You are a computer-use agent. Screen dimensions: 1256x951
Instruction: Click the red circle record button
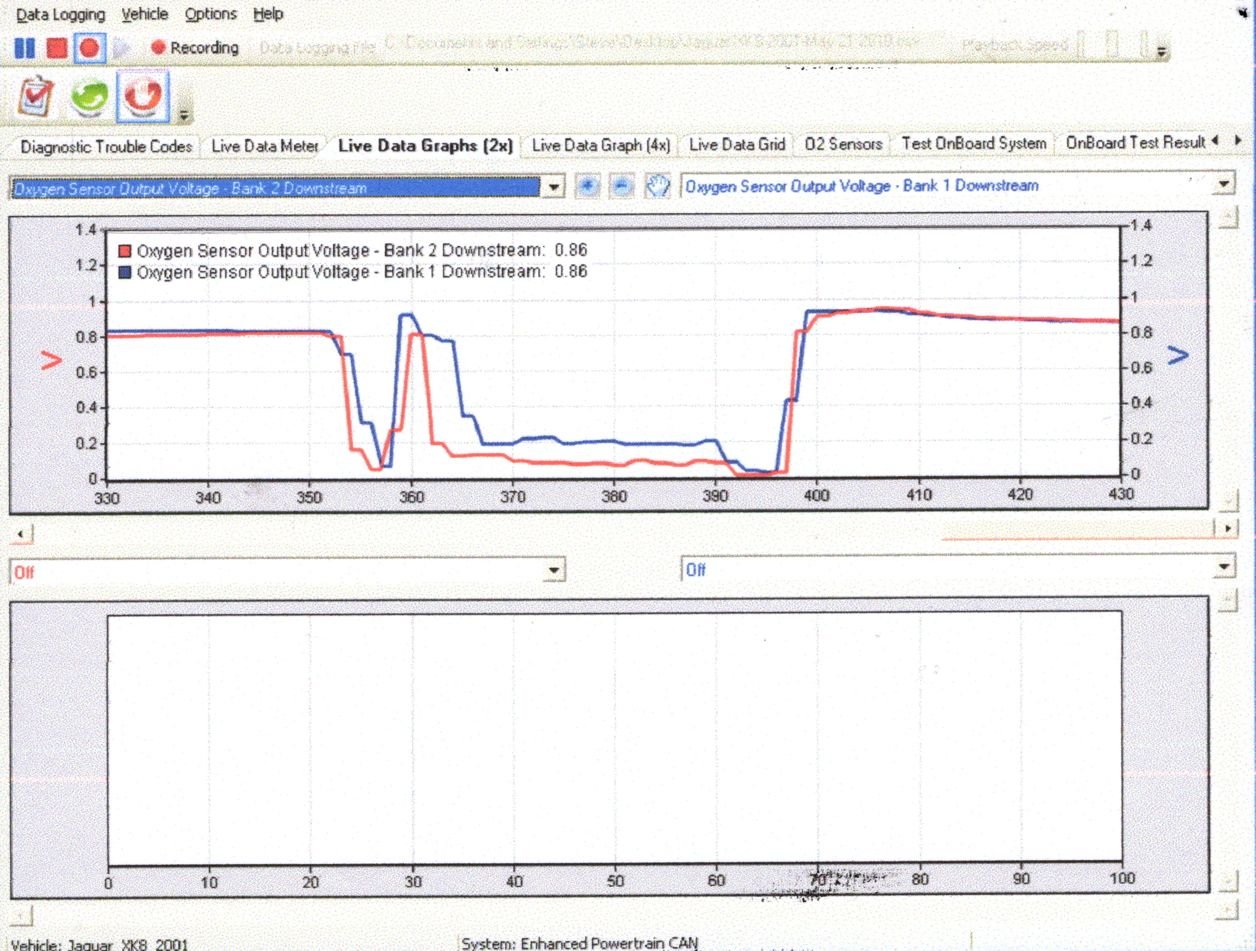pos(89,47)
